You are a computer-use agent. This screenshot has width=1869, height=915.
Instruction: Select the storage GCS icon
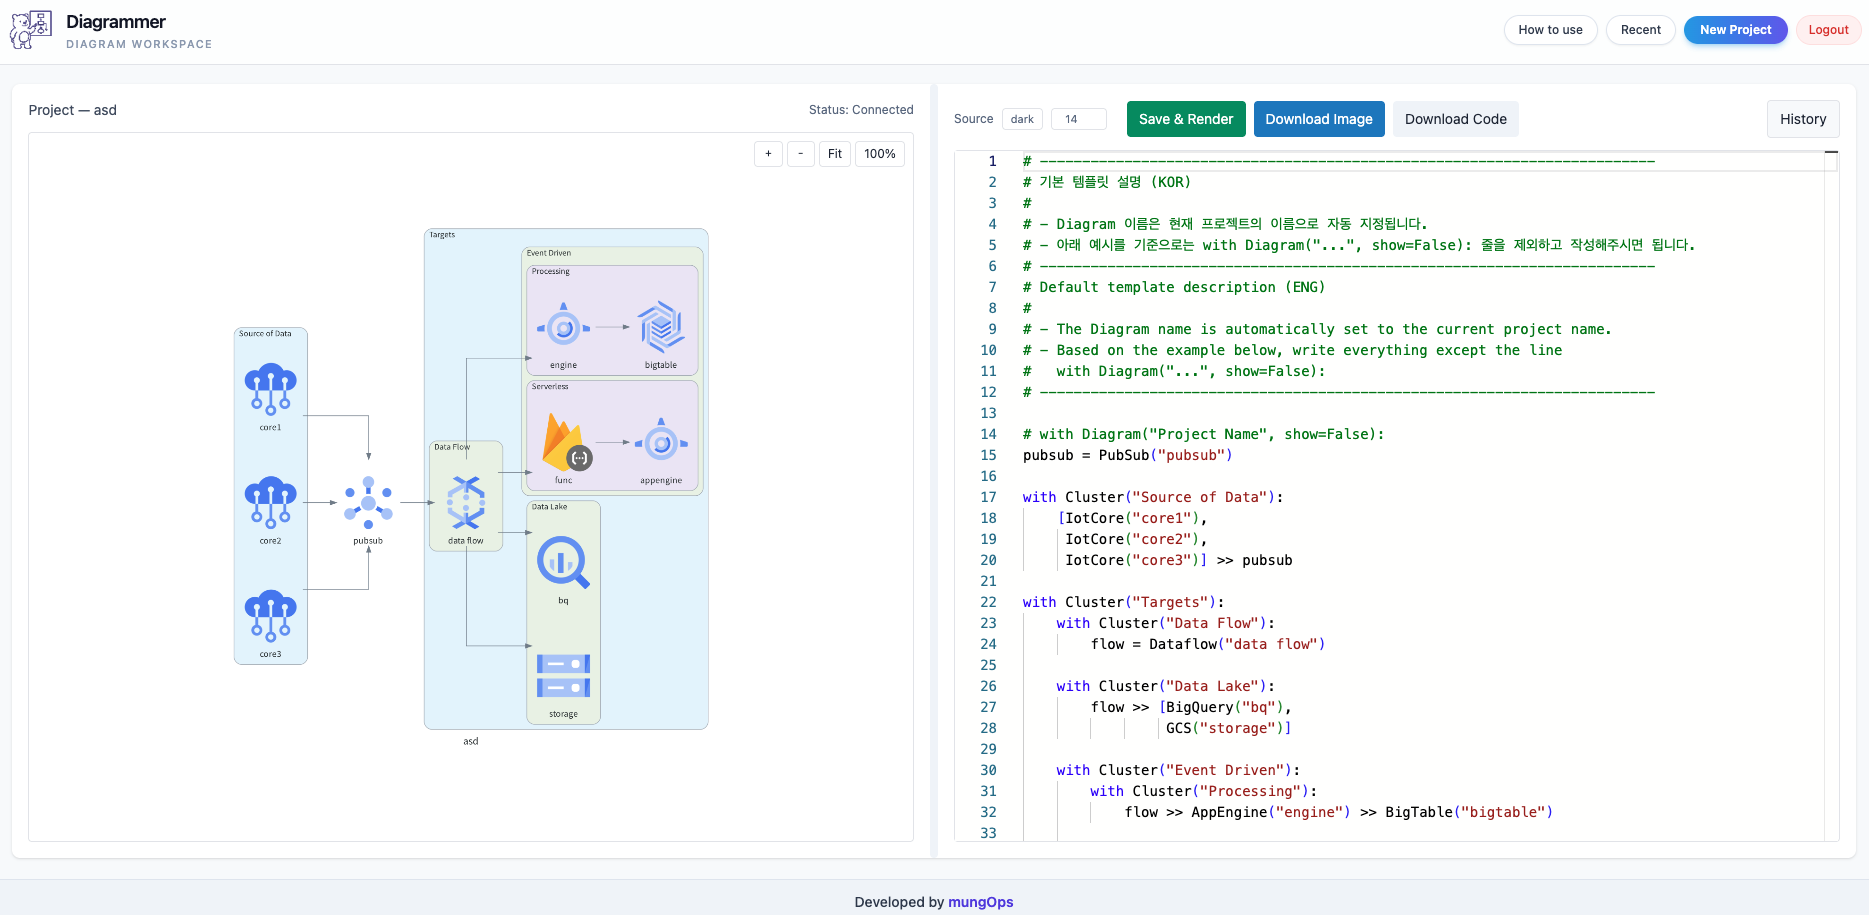(563, 675)
